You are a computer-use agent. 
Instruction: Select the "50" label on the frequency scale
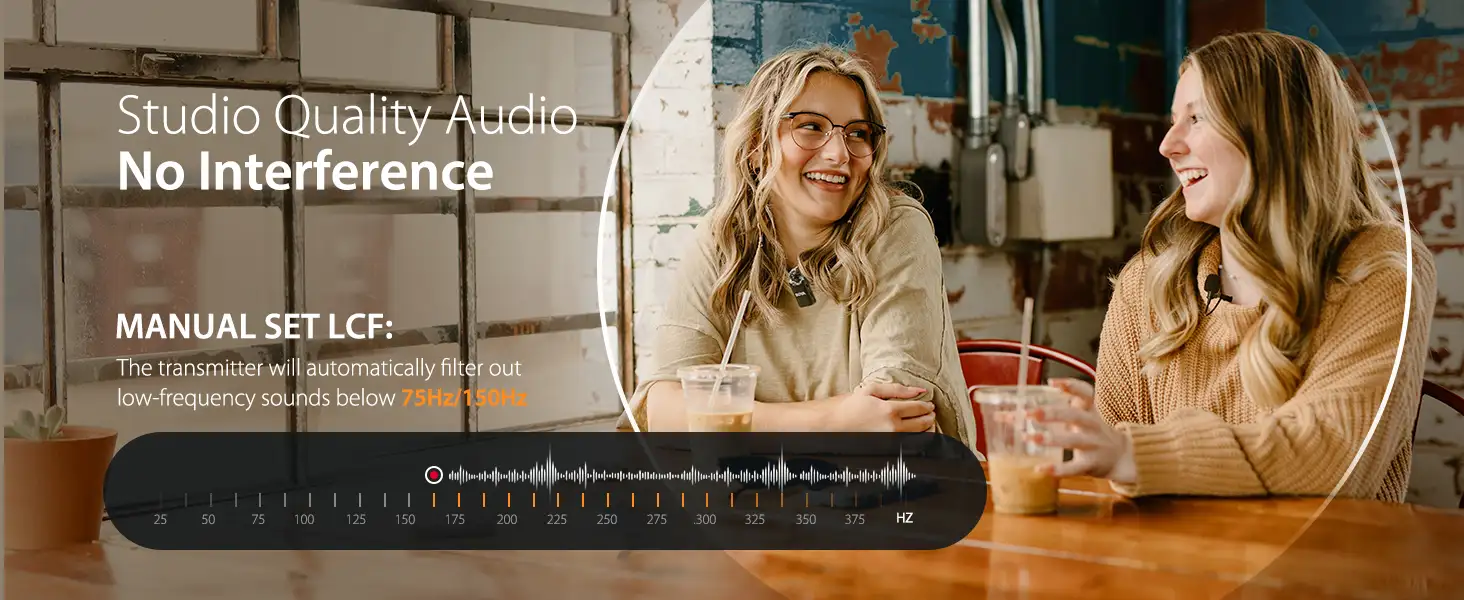208,519
